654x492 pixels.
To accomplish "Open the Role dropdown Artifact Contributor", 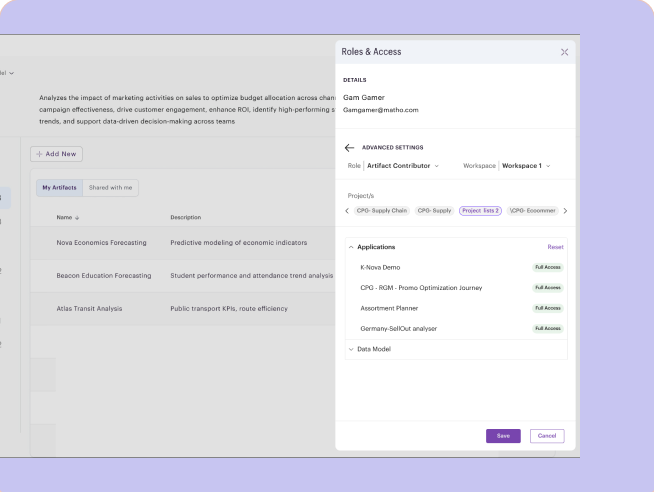I will [402, 166].
